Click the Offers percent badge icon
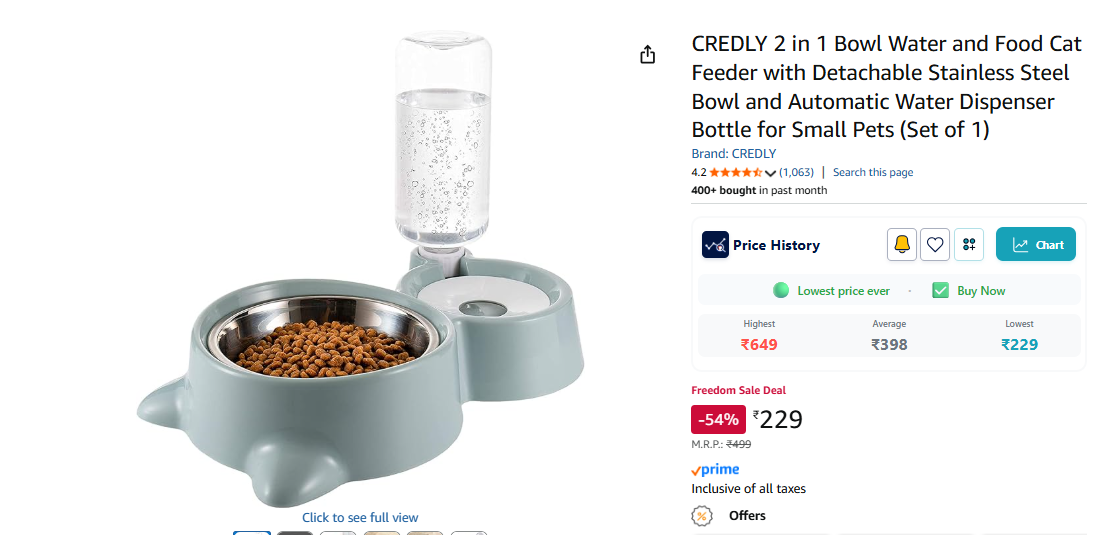Screen dimensions: 1101x535 (x=703, y=516)
